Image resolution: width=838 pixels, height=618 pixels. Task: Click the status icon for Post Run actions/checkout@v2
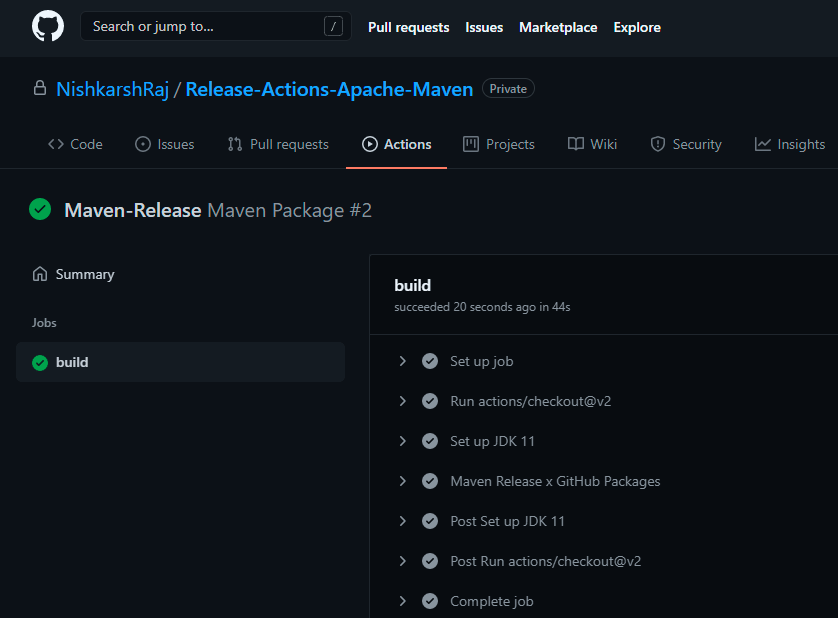pos(430,561)
